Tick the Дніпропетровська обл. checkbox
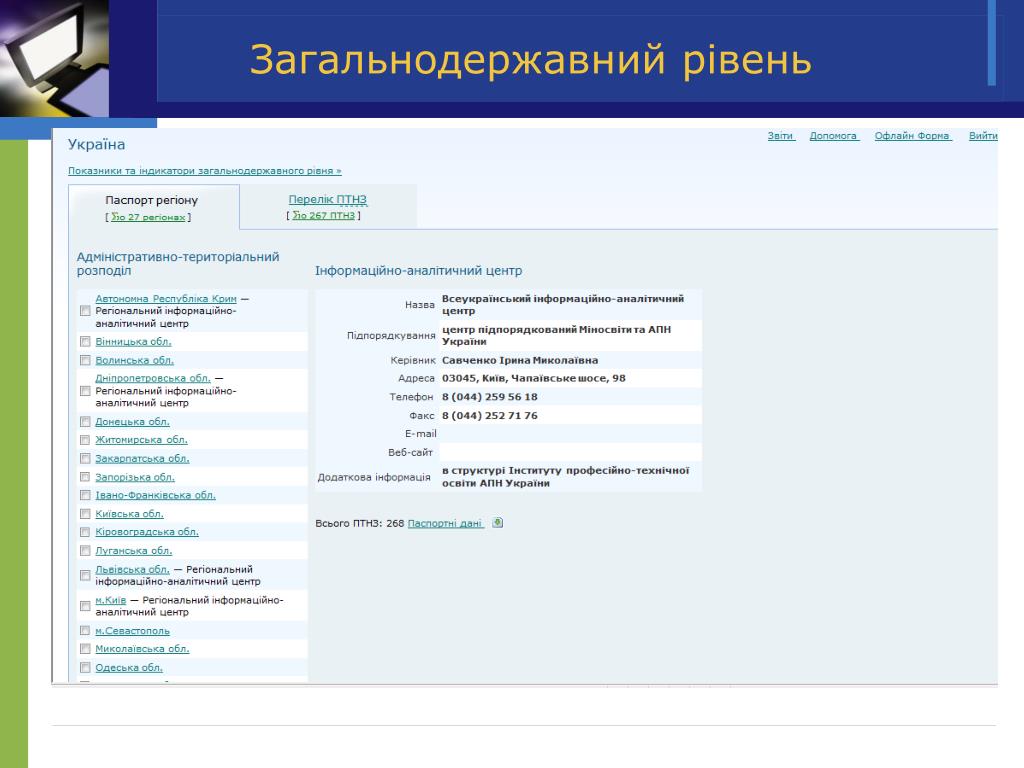1024x768 pixels. point(85,391)
